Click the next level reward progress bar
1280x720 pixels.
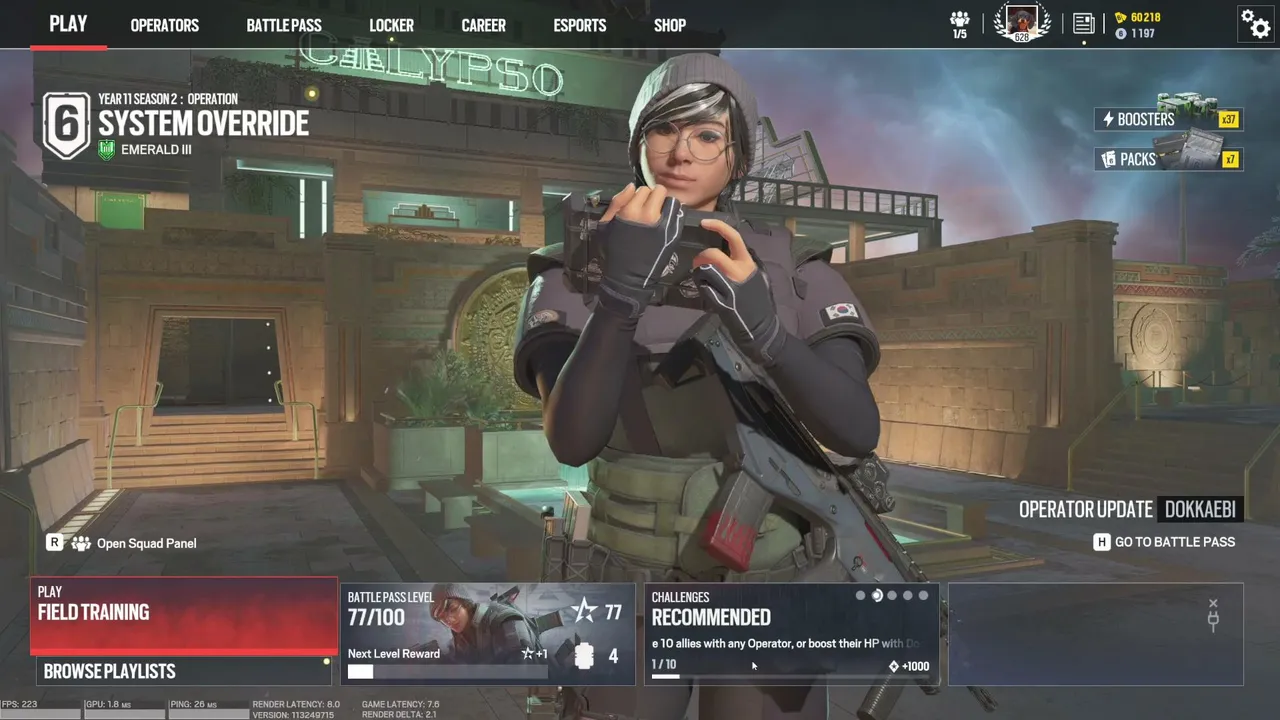coord(447,672)
